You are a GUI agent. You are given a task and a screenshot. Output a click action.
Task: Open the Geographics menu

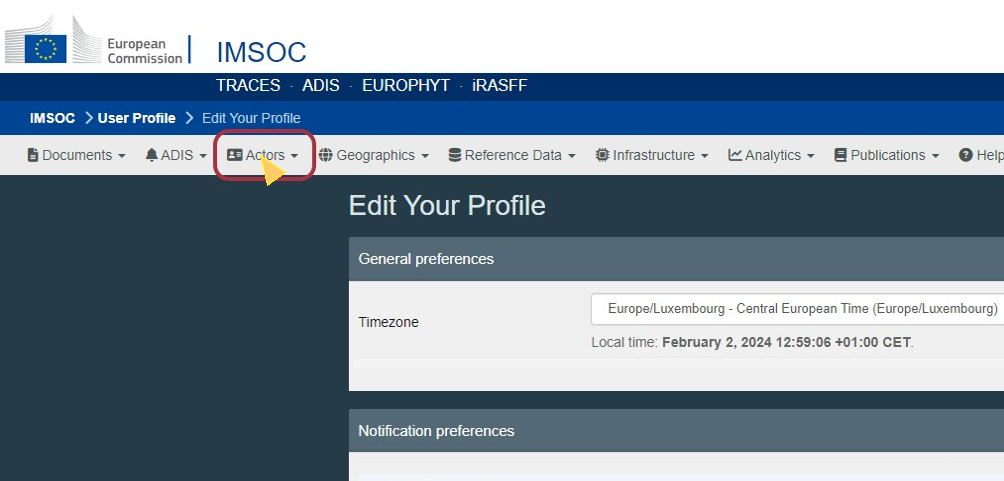[374, 155]
